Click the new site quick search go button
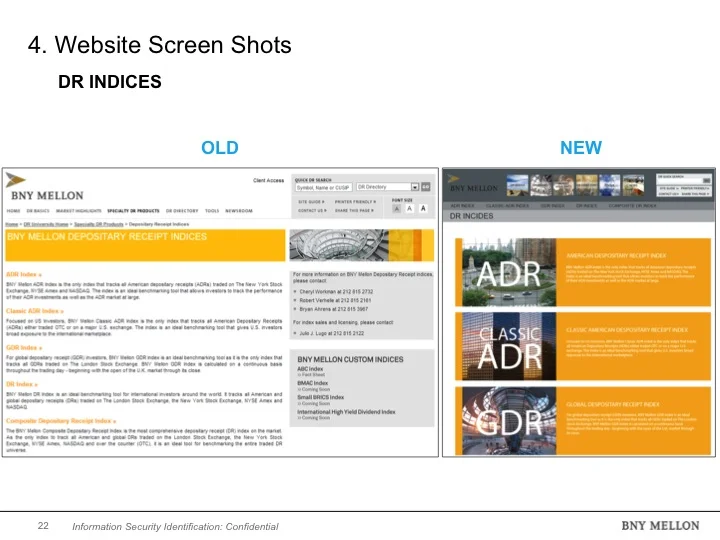The width and height of the screenshot is (720, 540). pyautogui.click(x=707, y=180)
